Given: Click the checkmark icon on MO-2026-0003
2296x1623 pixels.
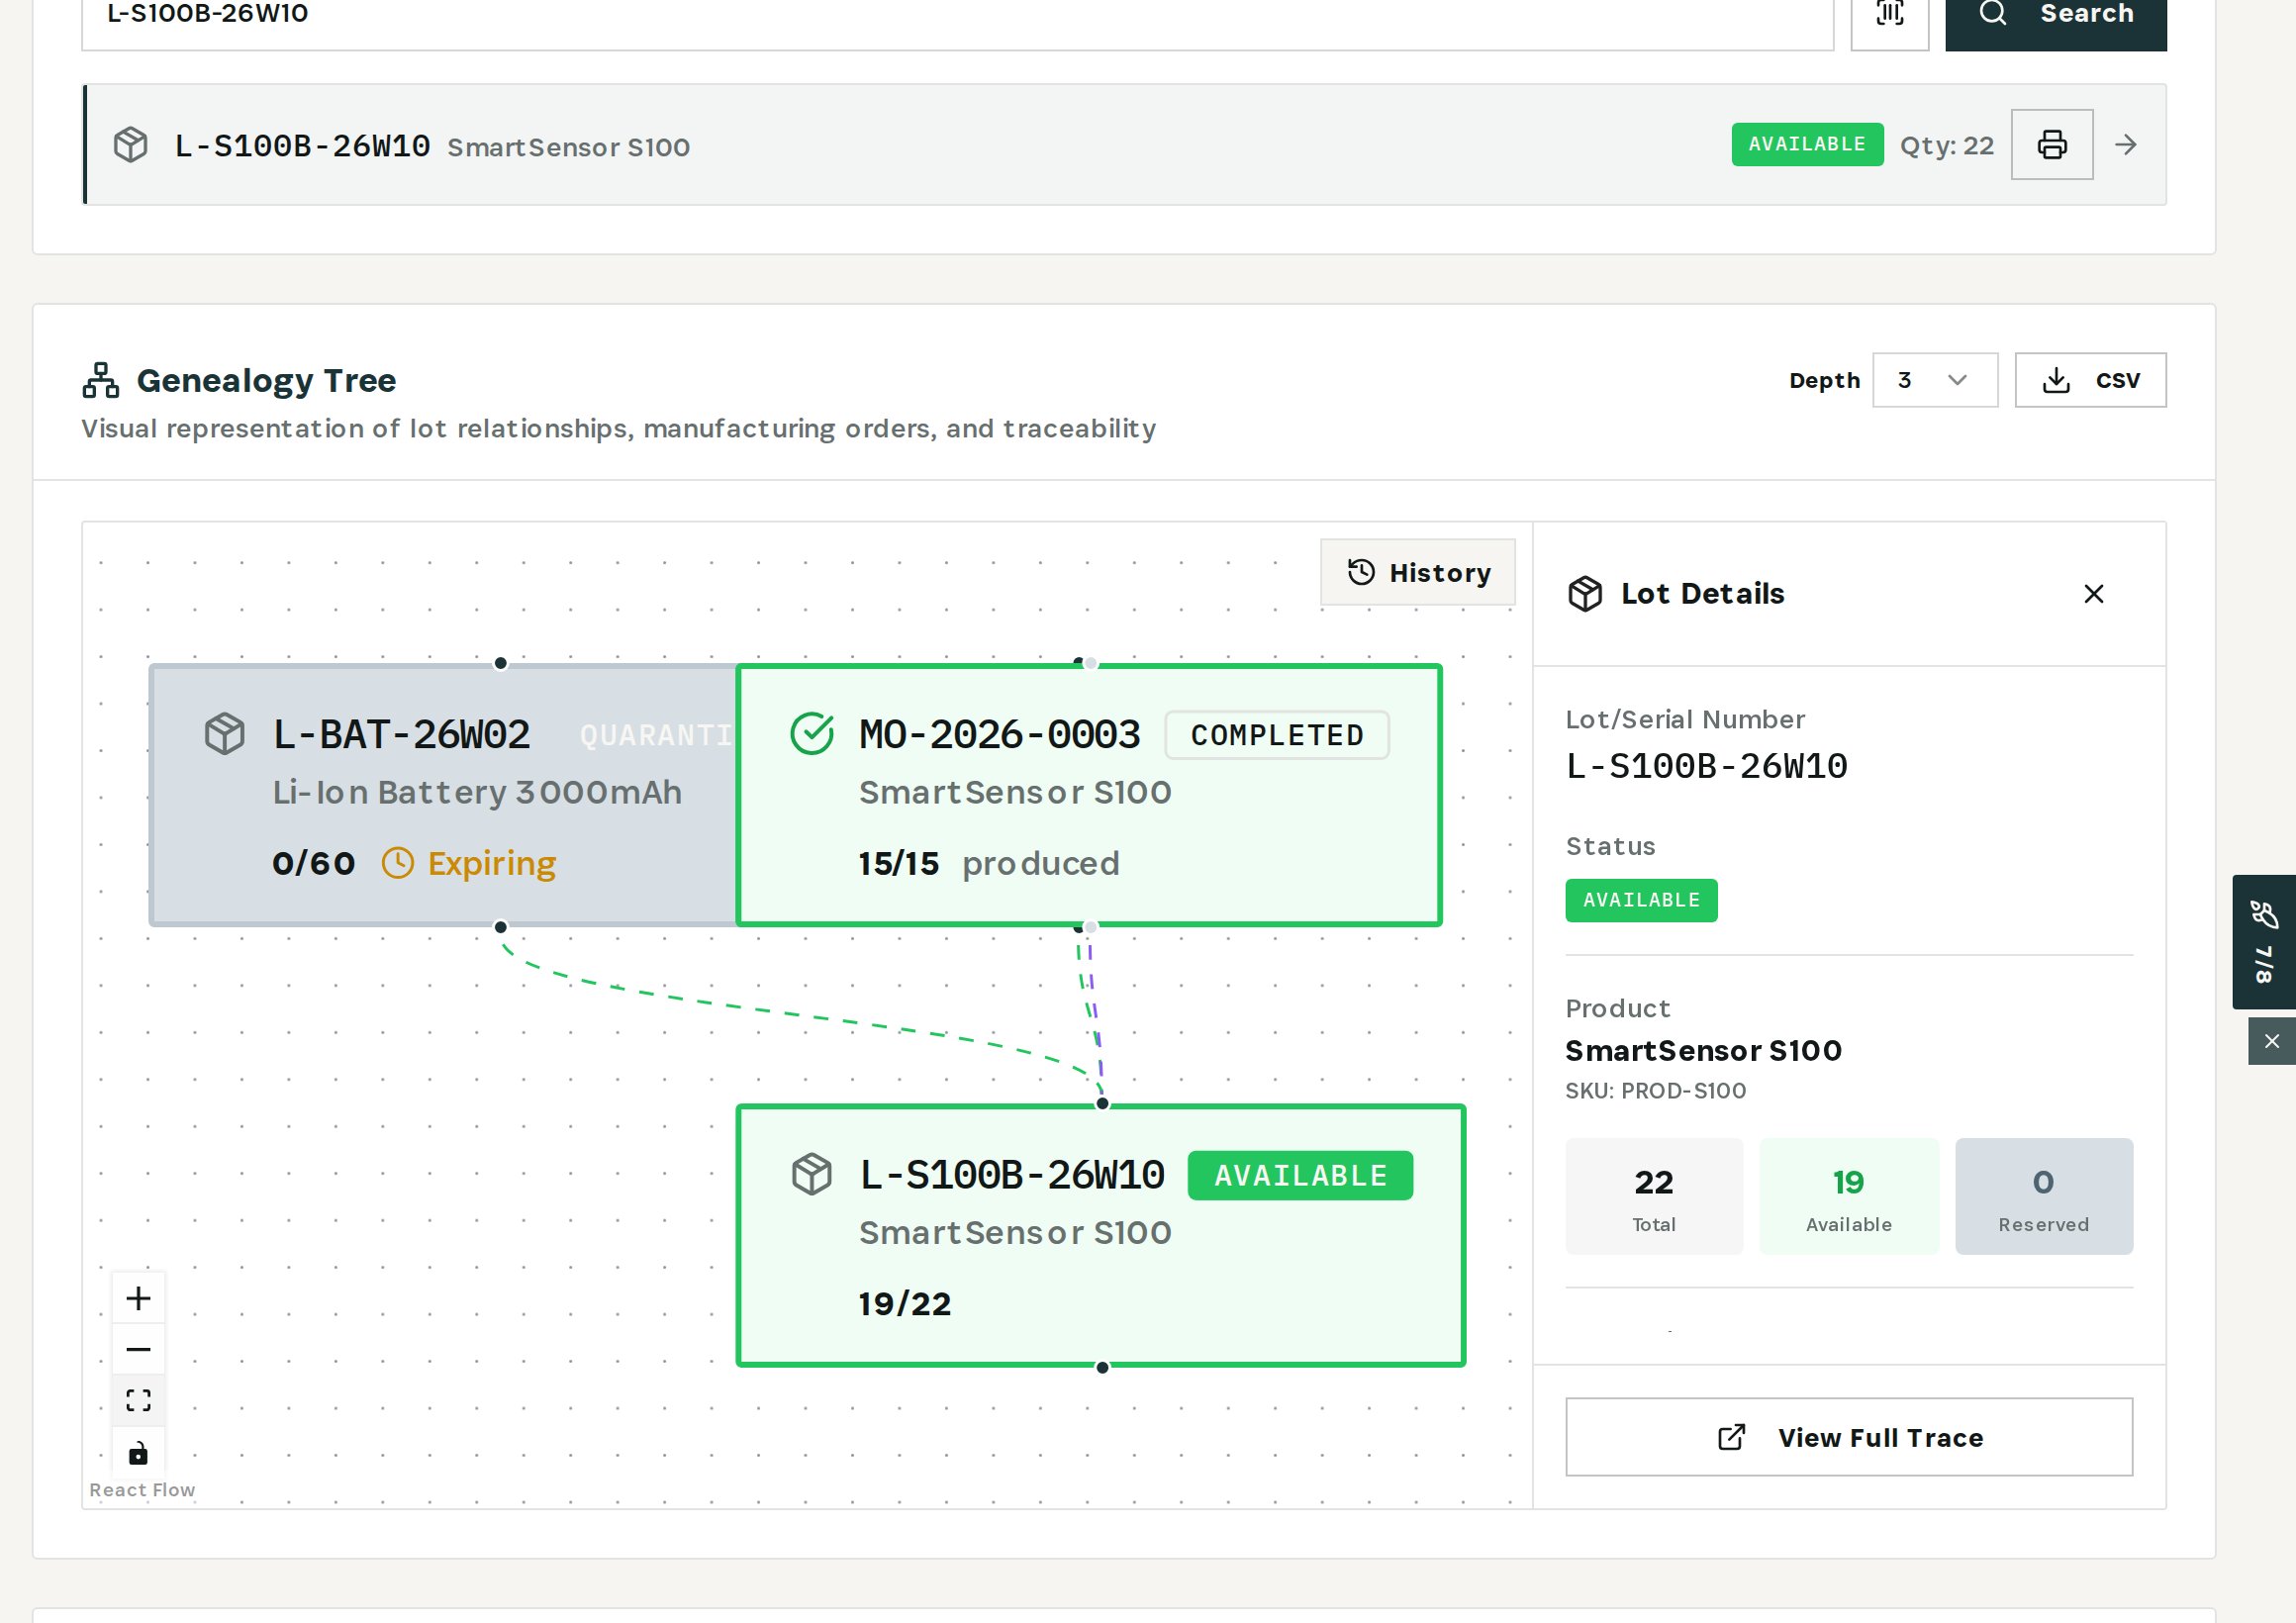Looking at the screenshot, I should tap(811, 734).
